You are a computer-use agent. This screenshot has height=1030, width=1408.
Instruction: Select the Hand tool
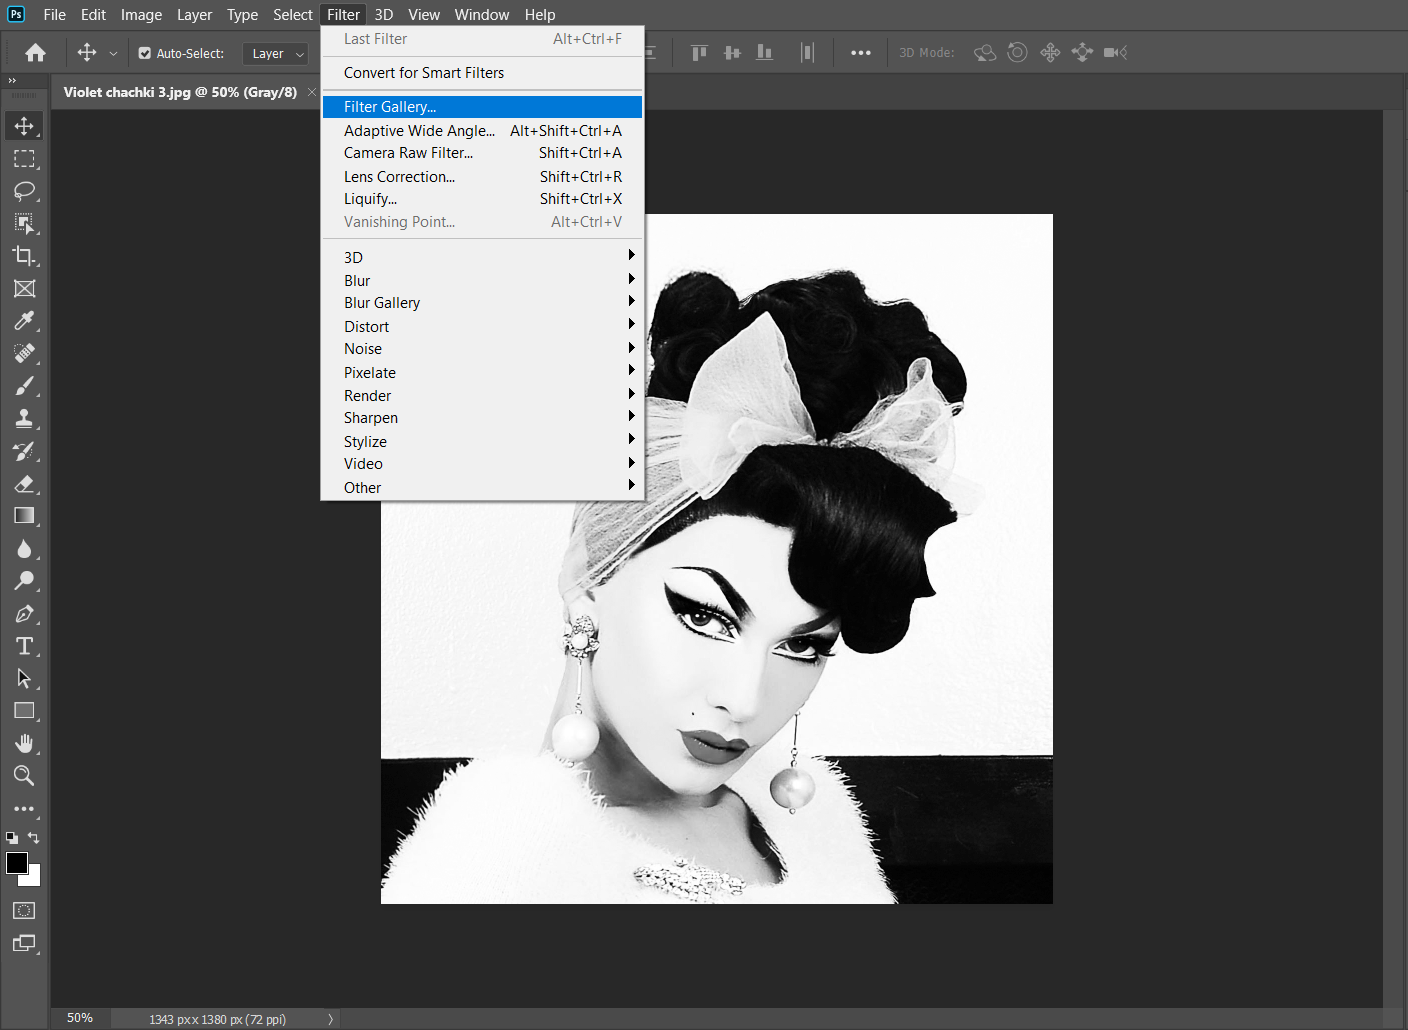(x=24, y=743)
